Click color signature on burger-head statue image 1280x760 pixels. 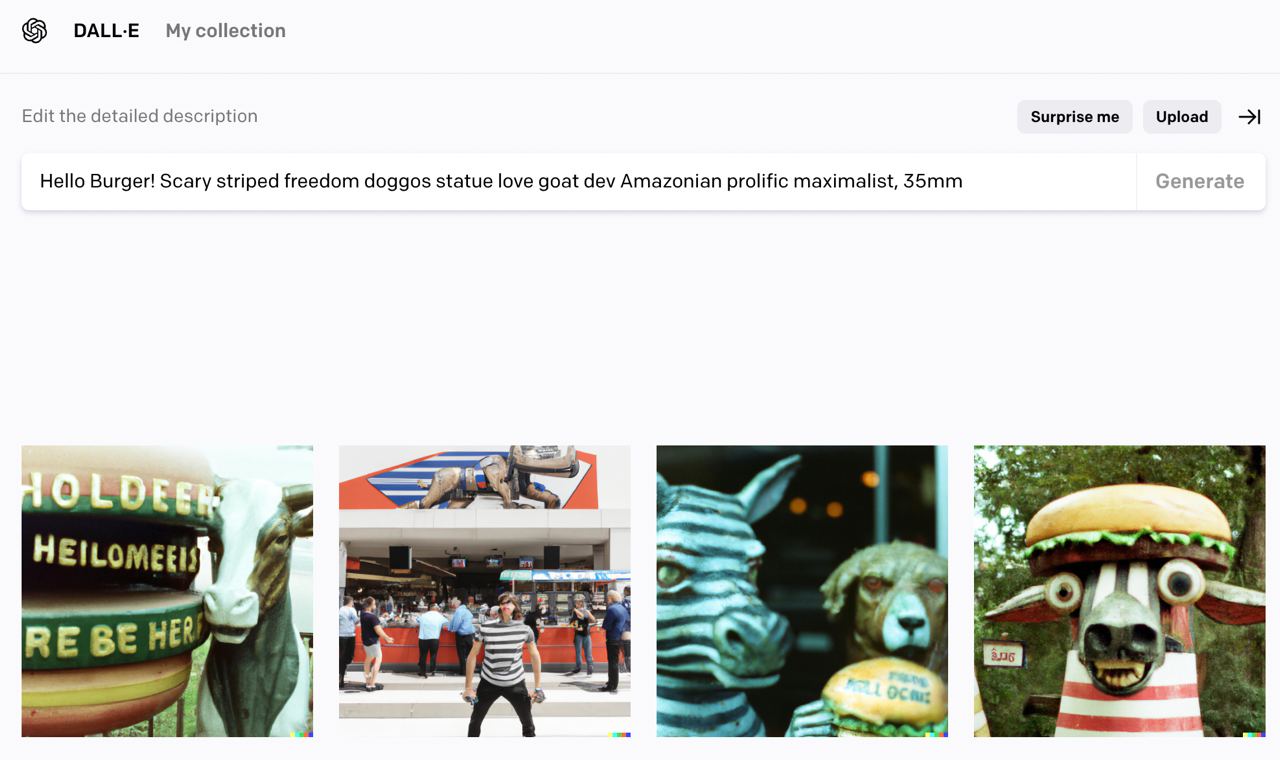point(1254,735)
